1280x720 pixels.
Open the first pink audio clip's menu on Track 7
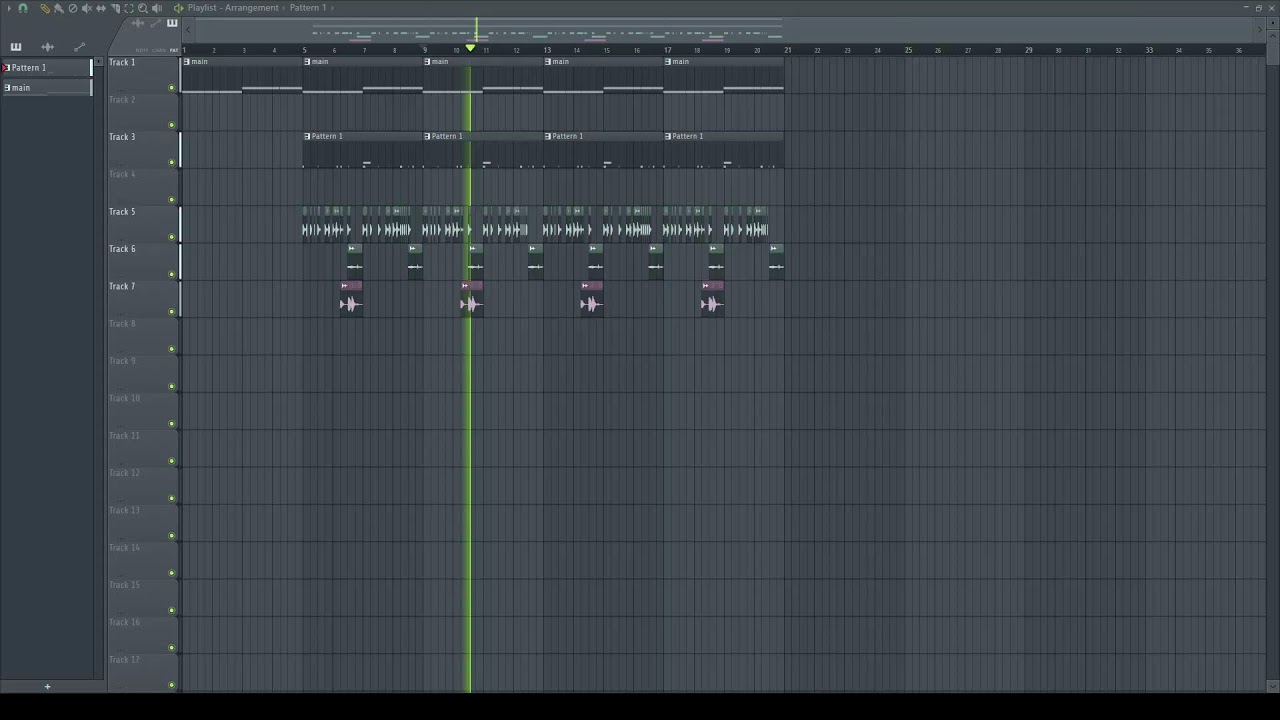click(x=344, y=286)
